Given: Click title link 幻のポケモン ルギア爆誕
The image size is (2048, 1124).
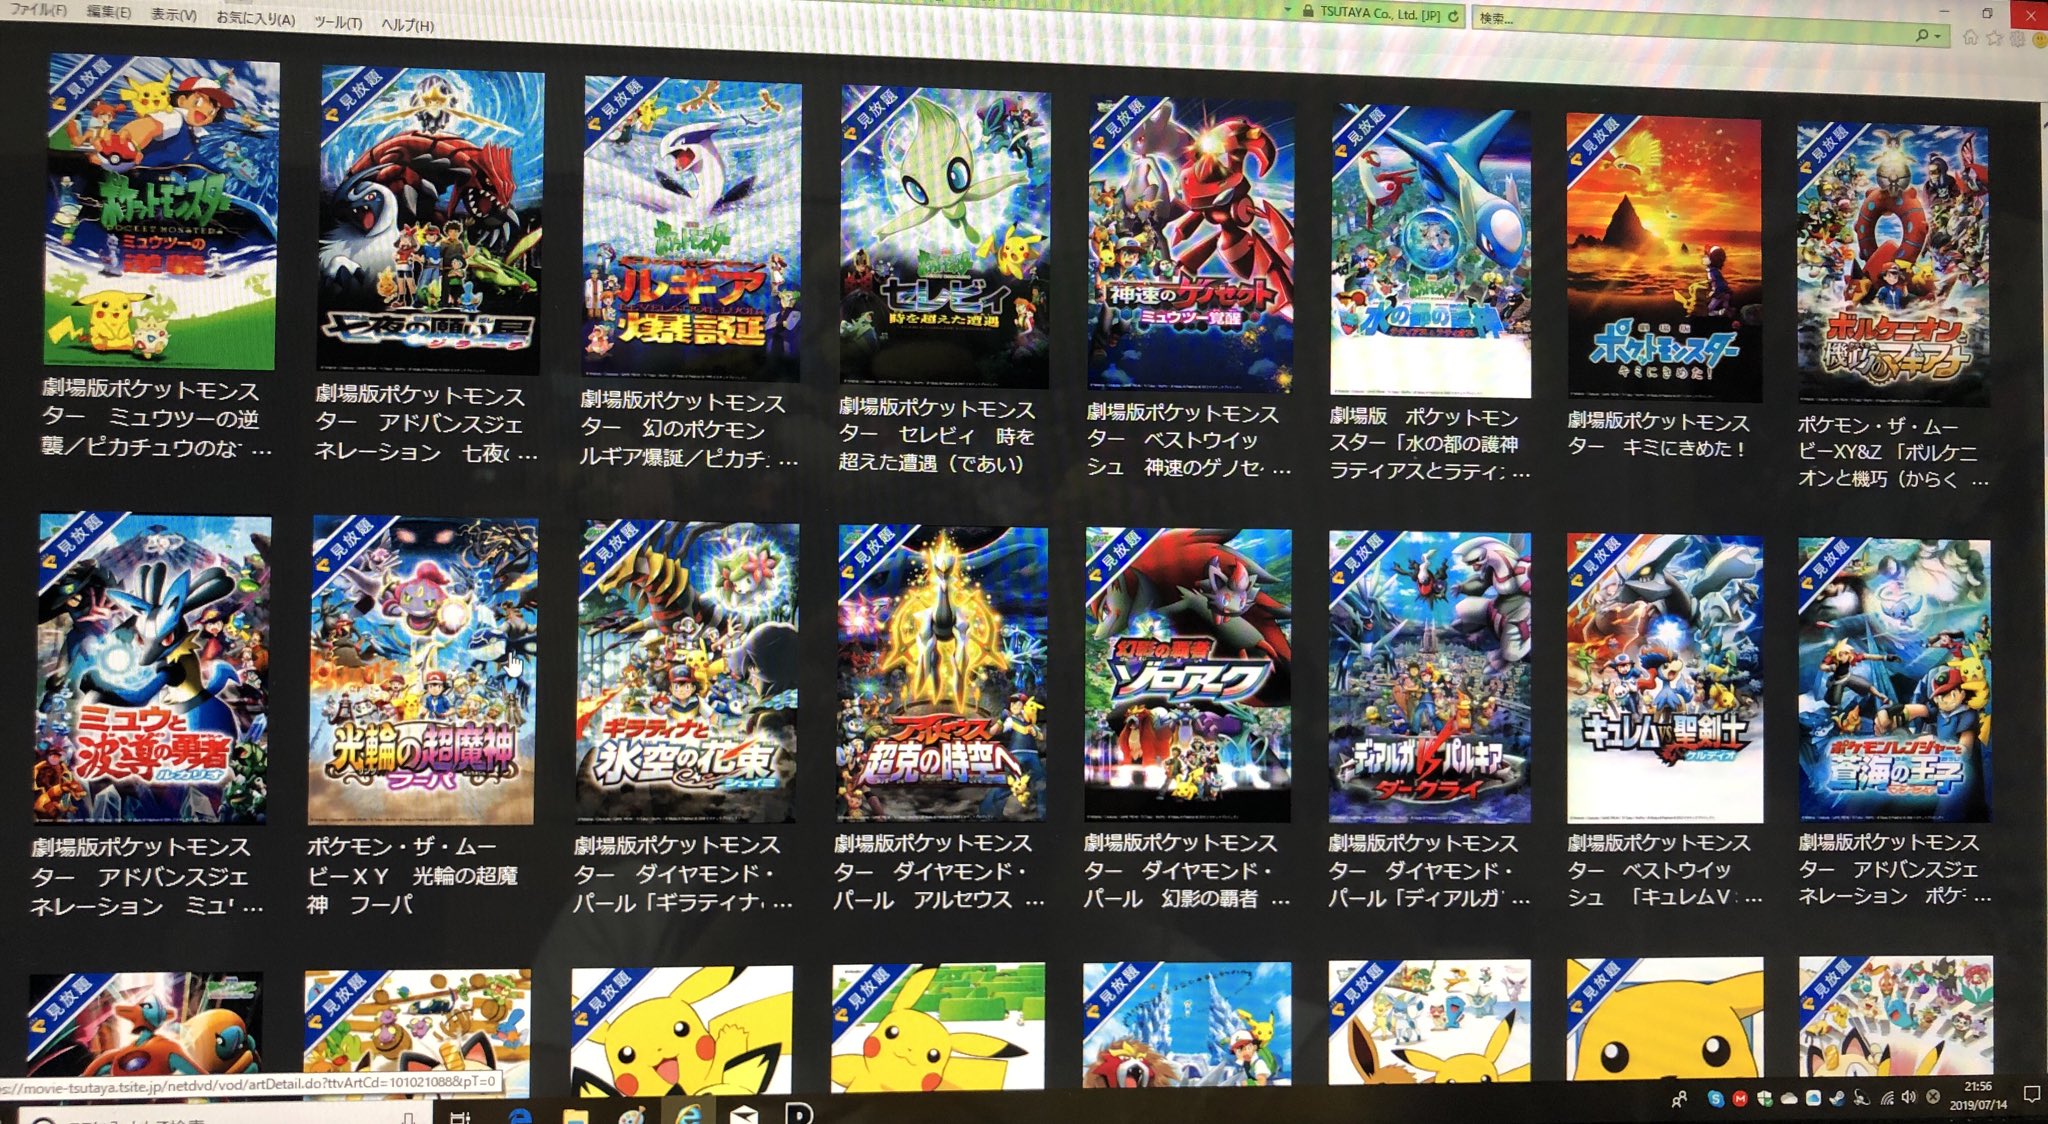Looking at the screenshot, I should pyautogui.click(x=688, y=430).
